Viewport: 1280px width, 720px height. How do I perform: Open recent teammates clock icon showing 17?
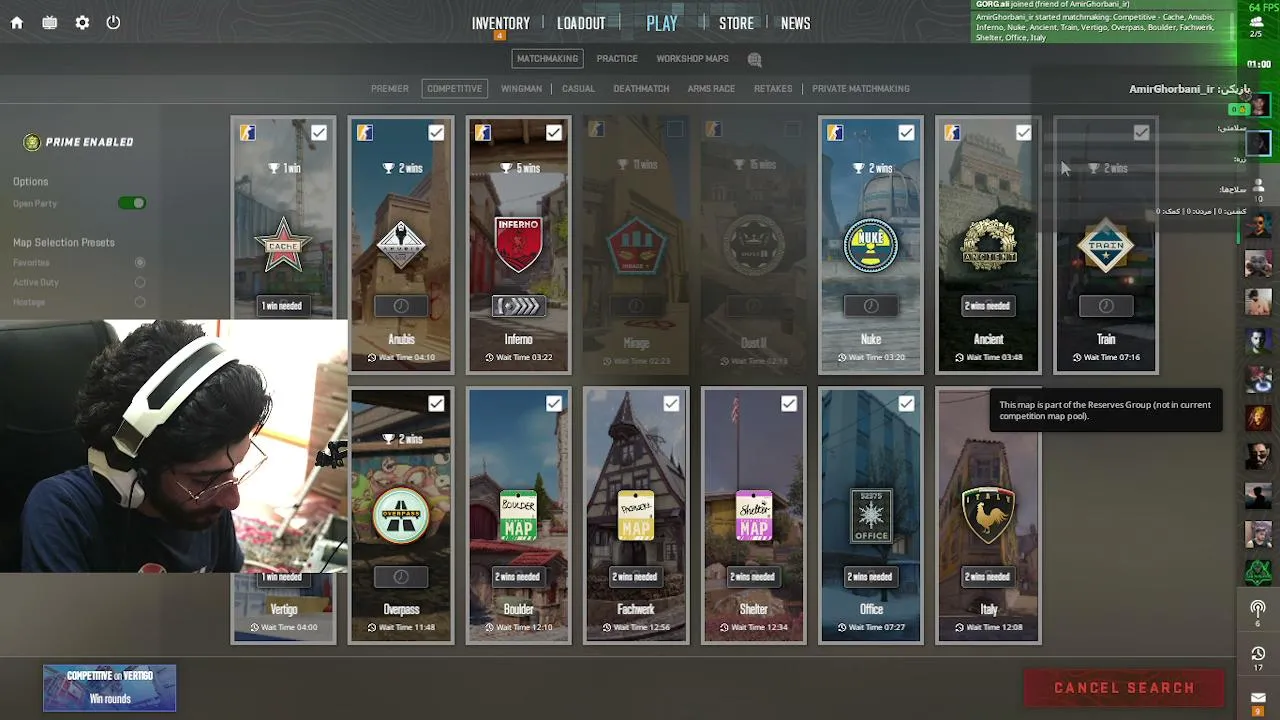1258,658
